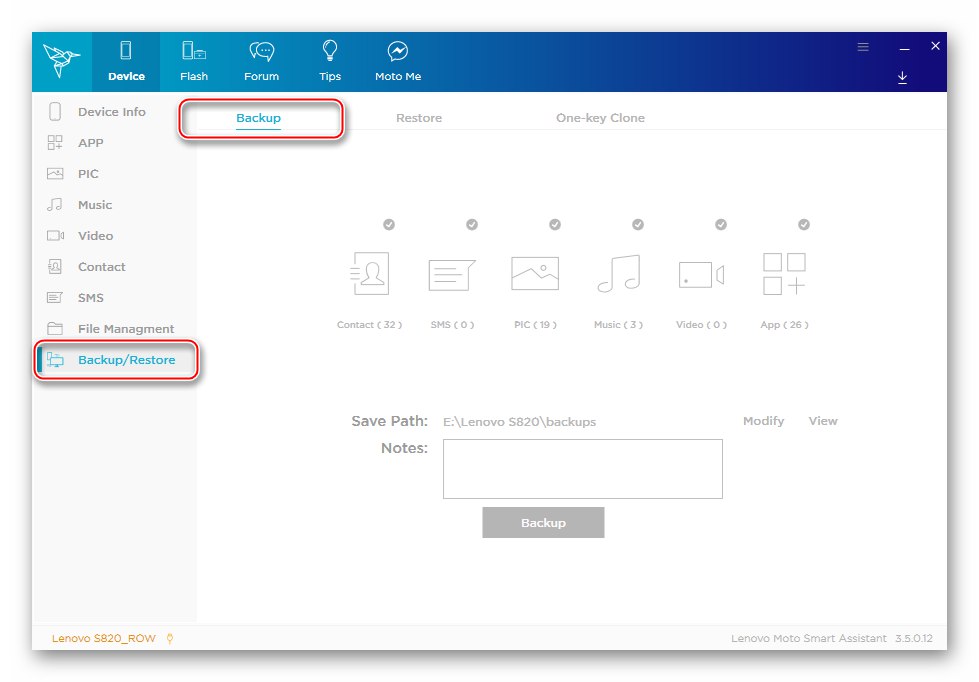Open the Device tab in top bar
The height and width of the screenshot is (682, 979).
[126, 62]
